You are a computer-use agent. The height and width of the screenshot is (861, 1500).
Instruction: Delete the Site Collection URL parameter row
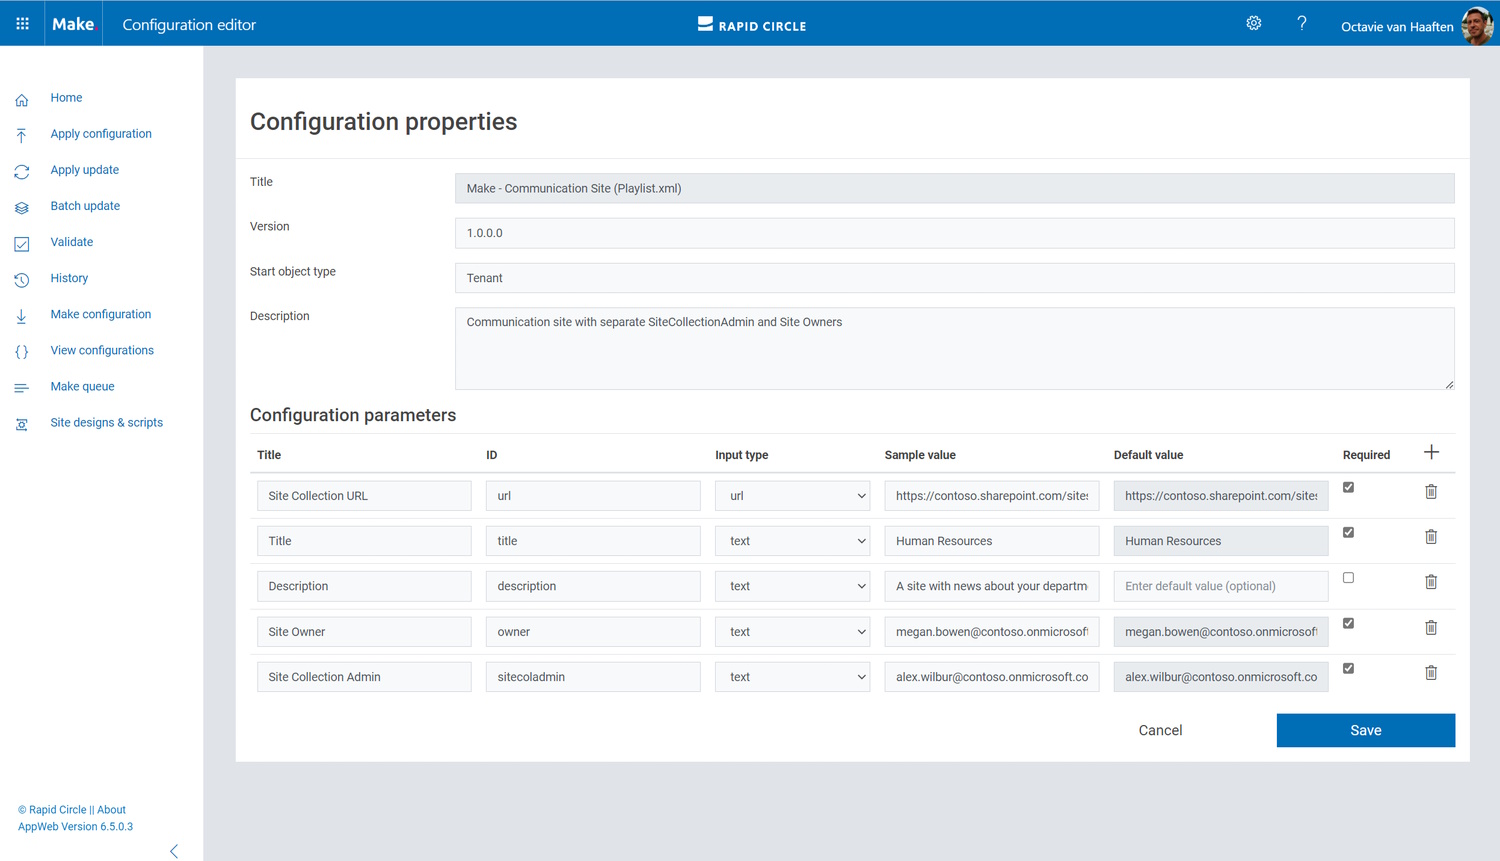[x=1431, y=492]
